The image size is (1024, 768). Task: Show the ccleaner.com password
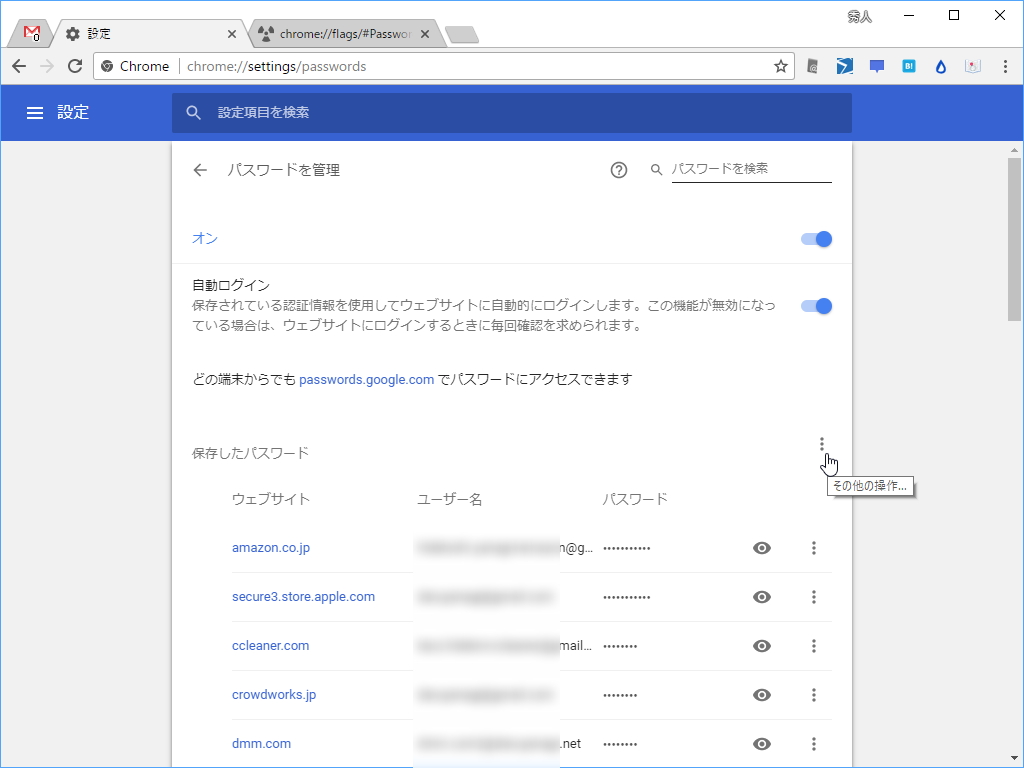(761, 646)
